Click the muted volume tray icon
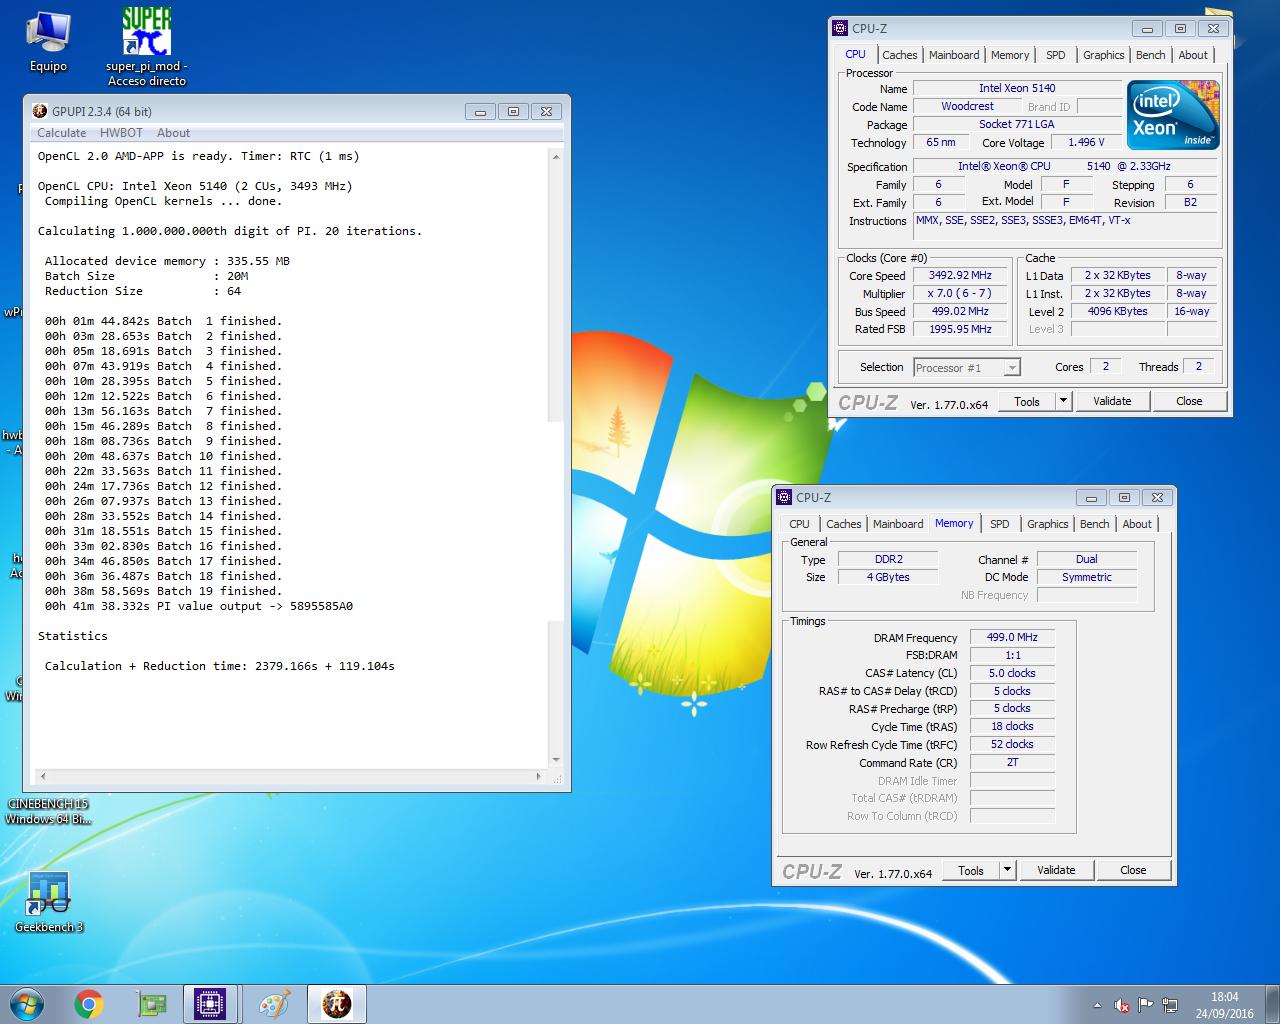The image size is (1280, 1024). click(1123, 1005)
